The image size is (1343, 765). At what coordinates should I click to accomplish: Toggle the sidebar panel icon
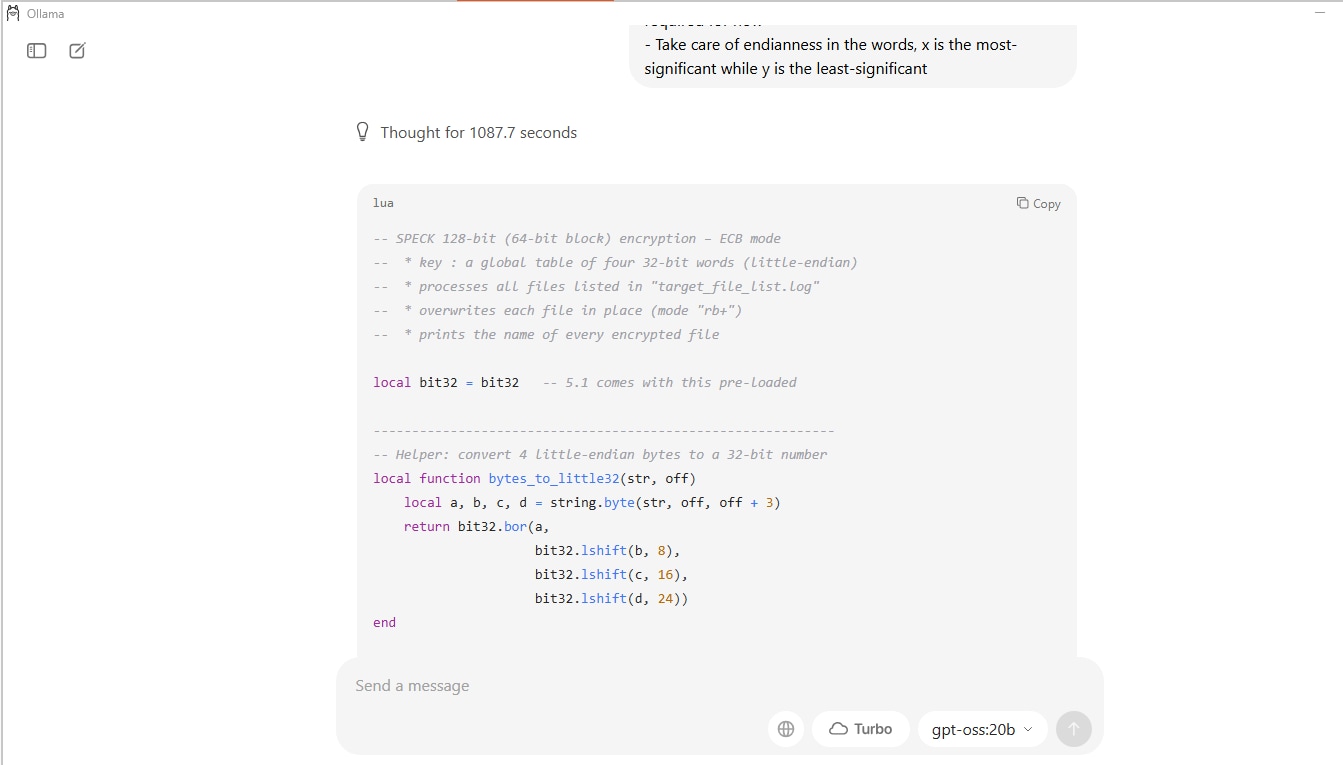pos(37,51)
